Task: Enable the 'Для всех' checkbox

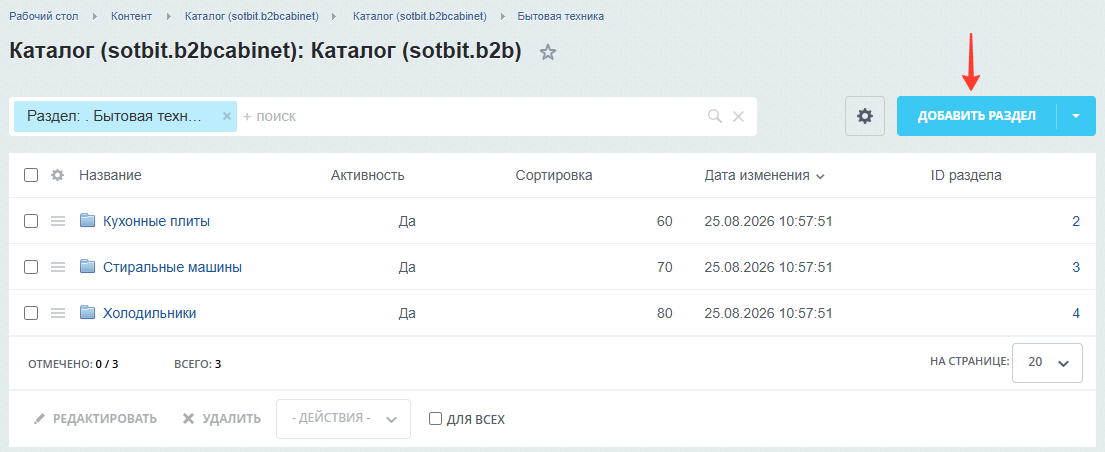Action: 436,419
